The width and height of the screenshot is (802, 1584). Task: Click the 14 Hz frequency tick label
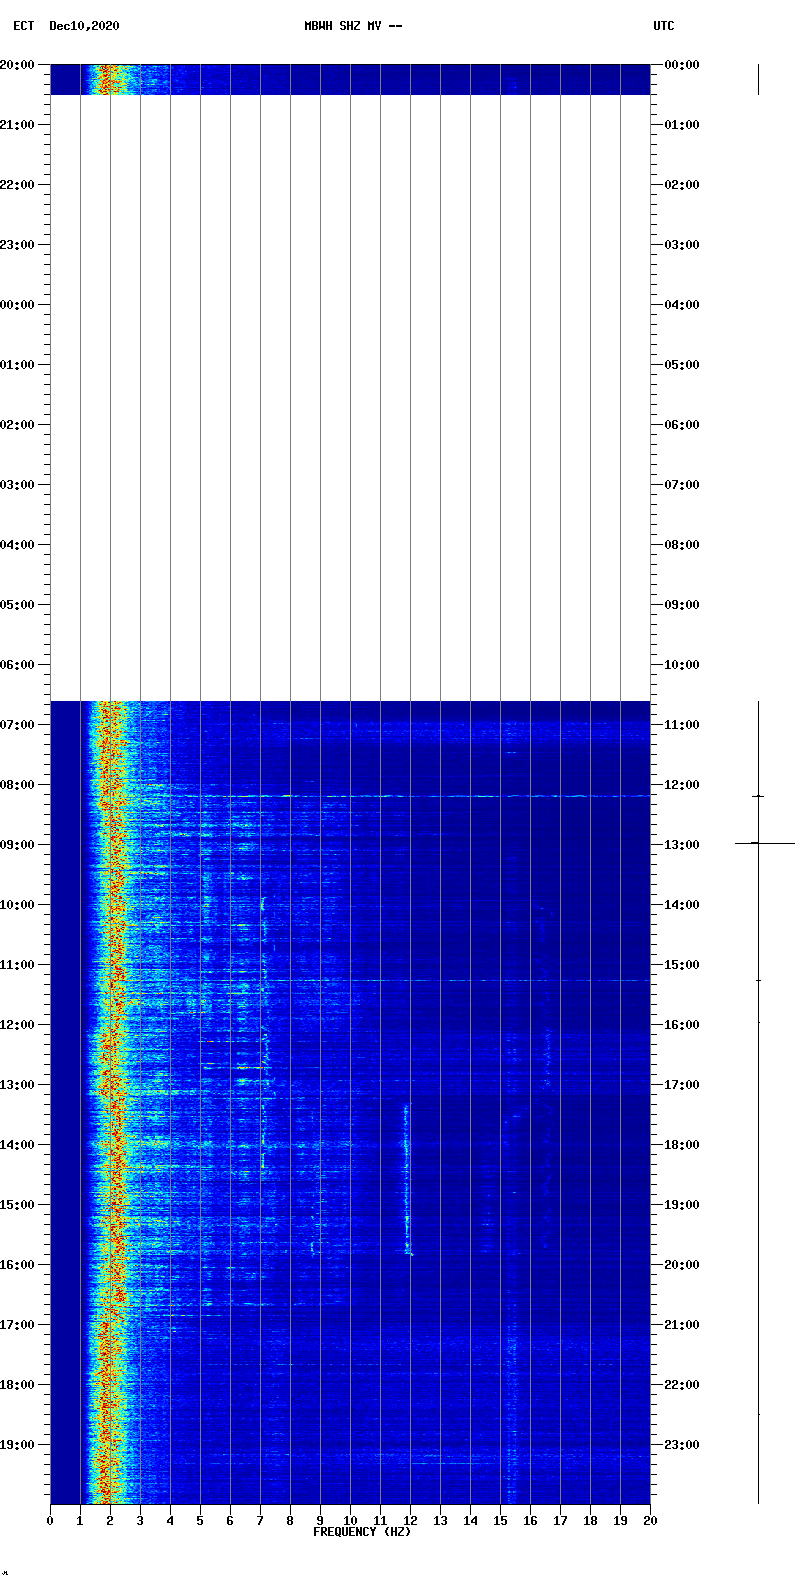pyautogui.click(x=470, y=1521)
